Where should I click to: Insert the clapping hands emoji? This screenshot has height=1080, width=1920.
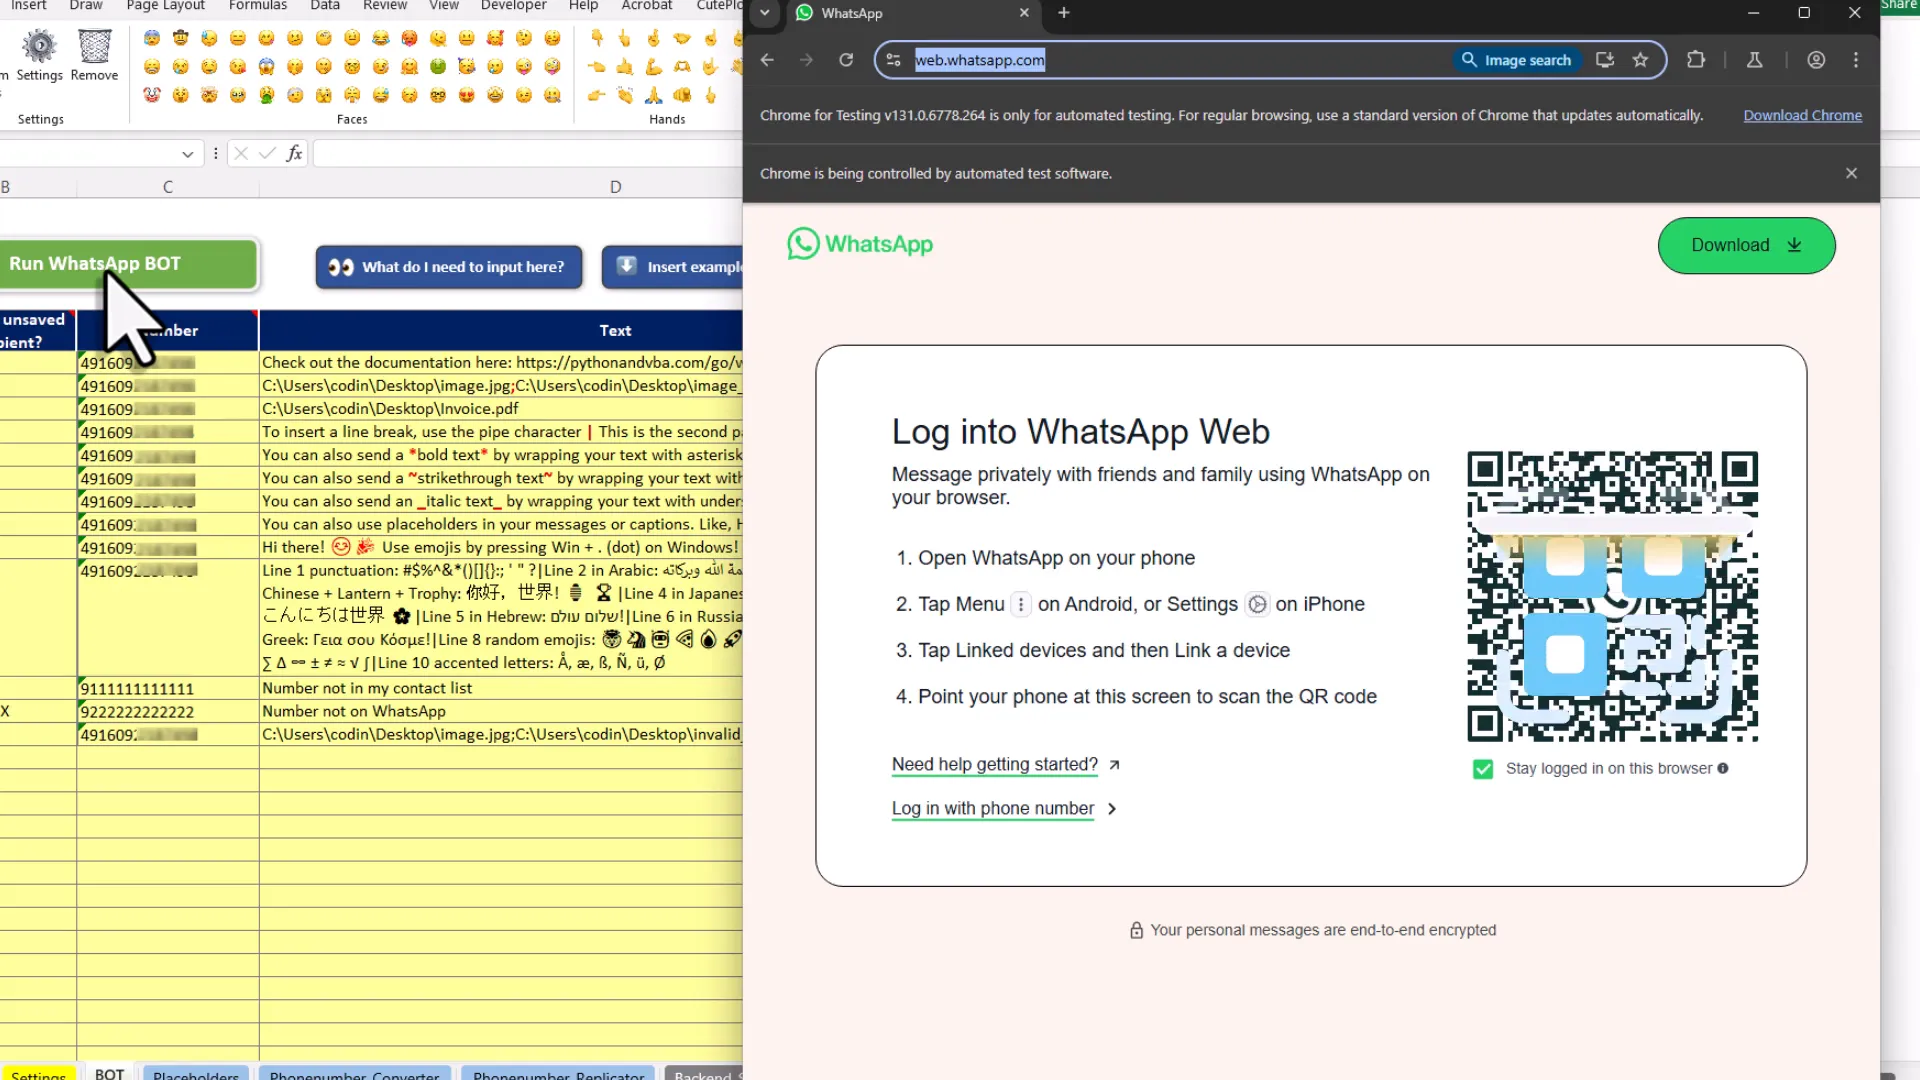click(x=625, y=95)
